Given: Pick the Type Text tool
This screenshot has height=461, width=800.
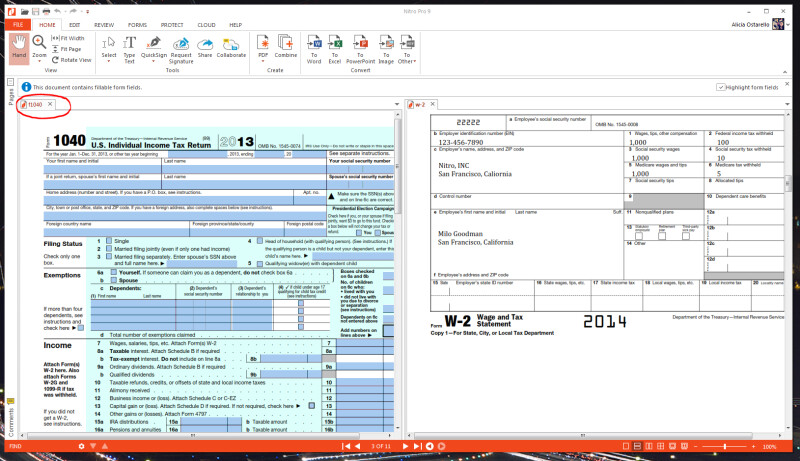Looking at the screenshot, I should [x=130, y=49].
